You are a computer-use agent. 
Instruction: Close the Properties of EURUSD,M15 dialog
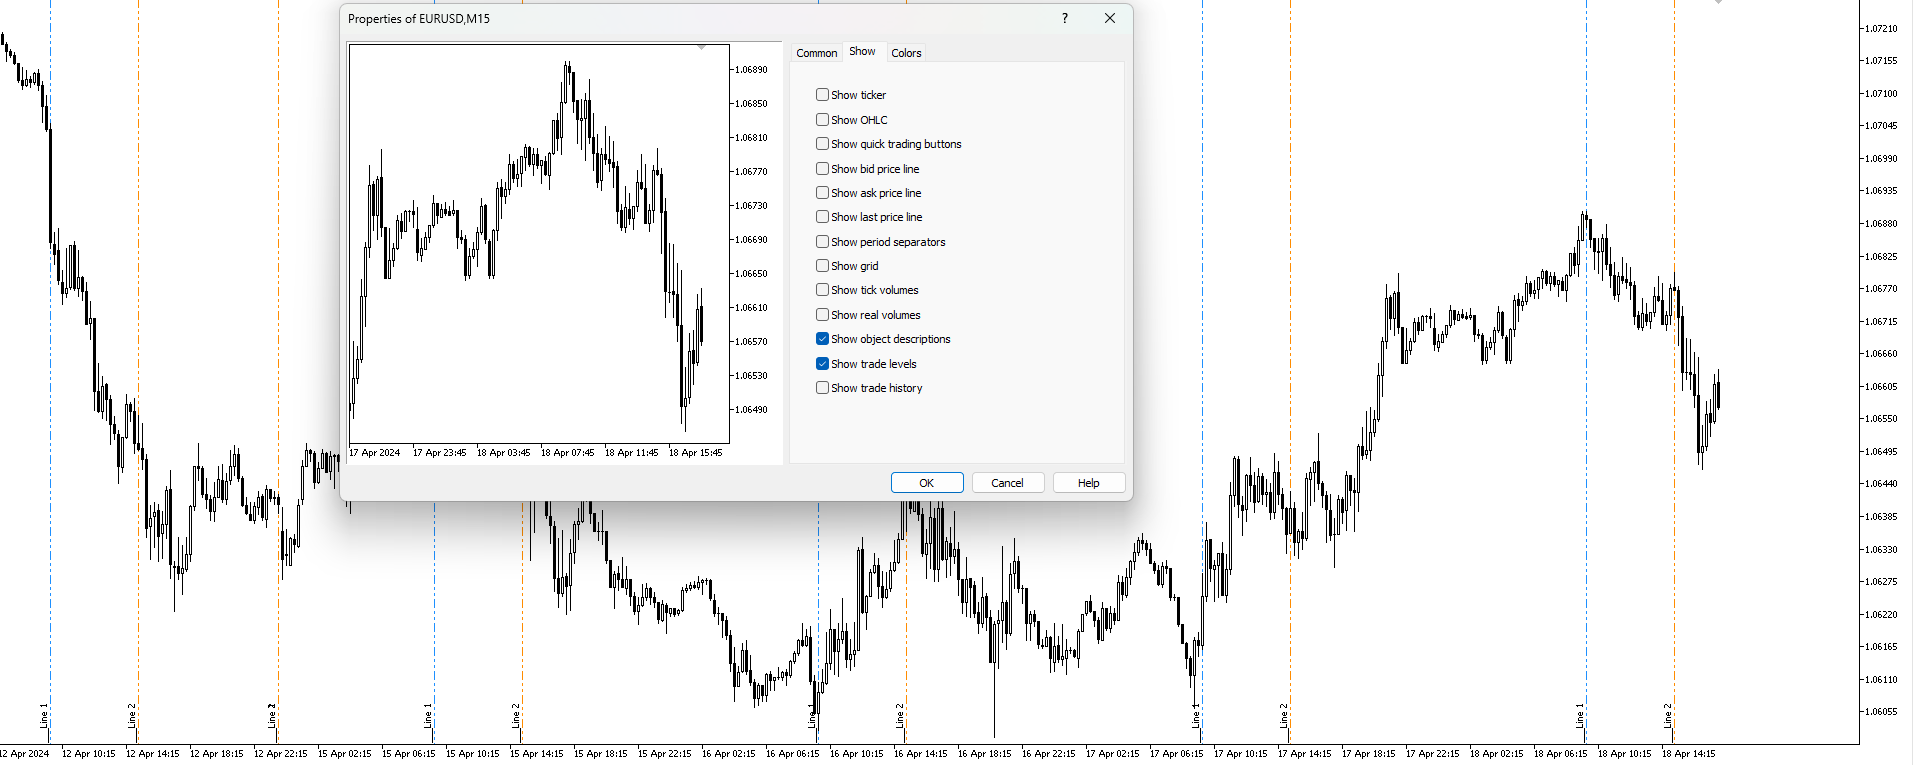click(1110, 18)
